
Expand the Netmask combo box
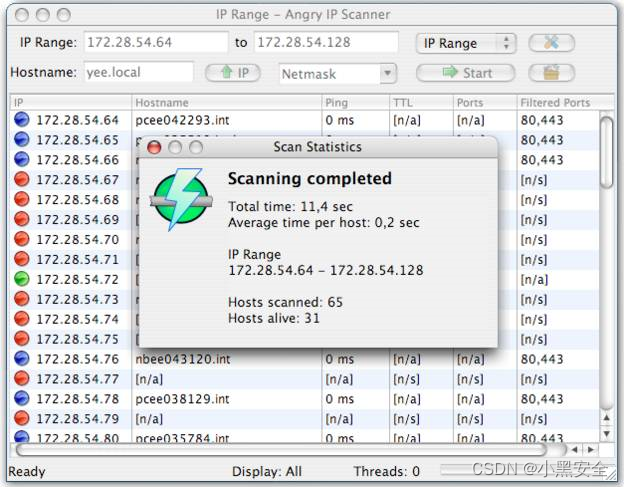pyautogui.click(x=388, y=74)
